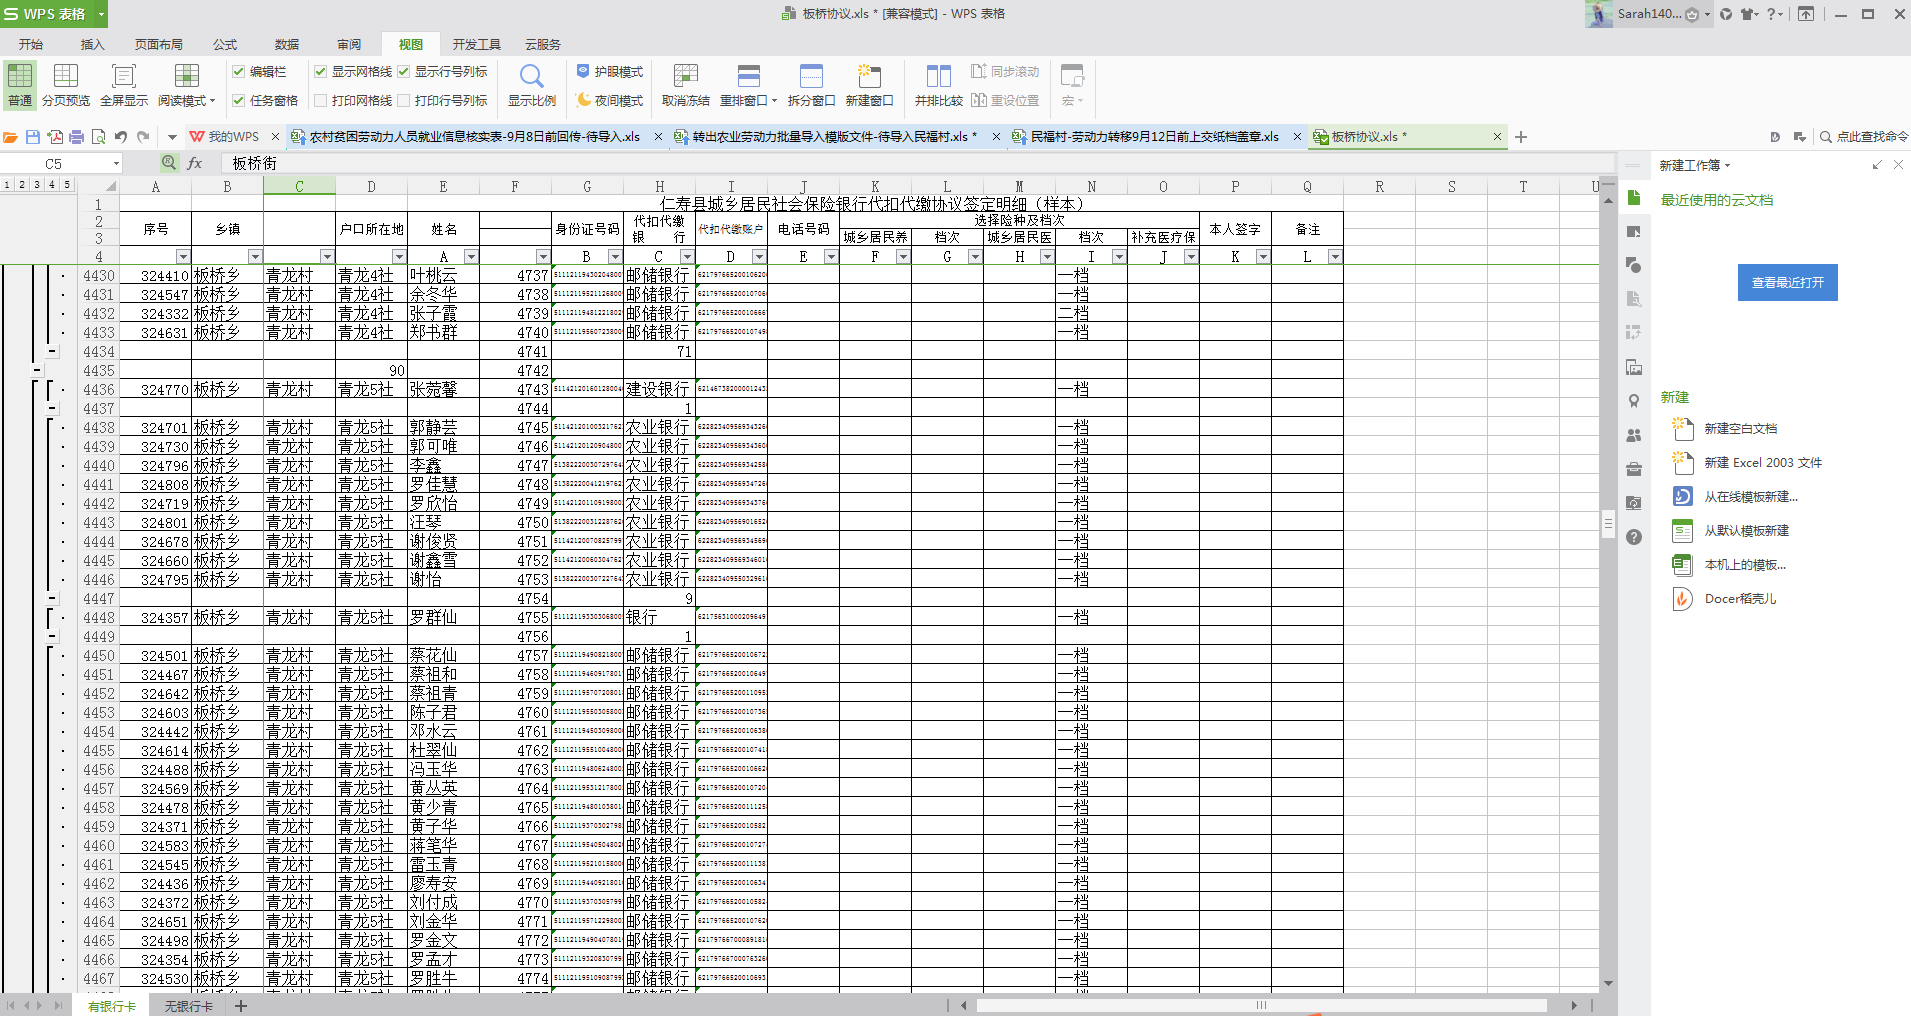Viewport: 1911px width, 1016px height.
Task: Enter 全屏显示 full screen mode
Action: tap(124, 84)
